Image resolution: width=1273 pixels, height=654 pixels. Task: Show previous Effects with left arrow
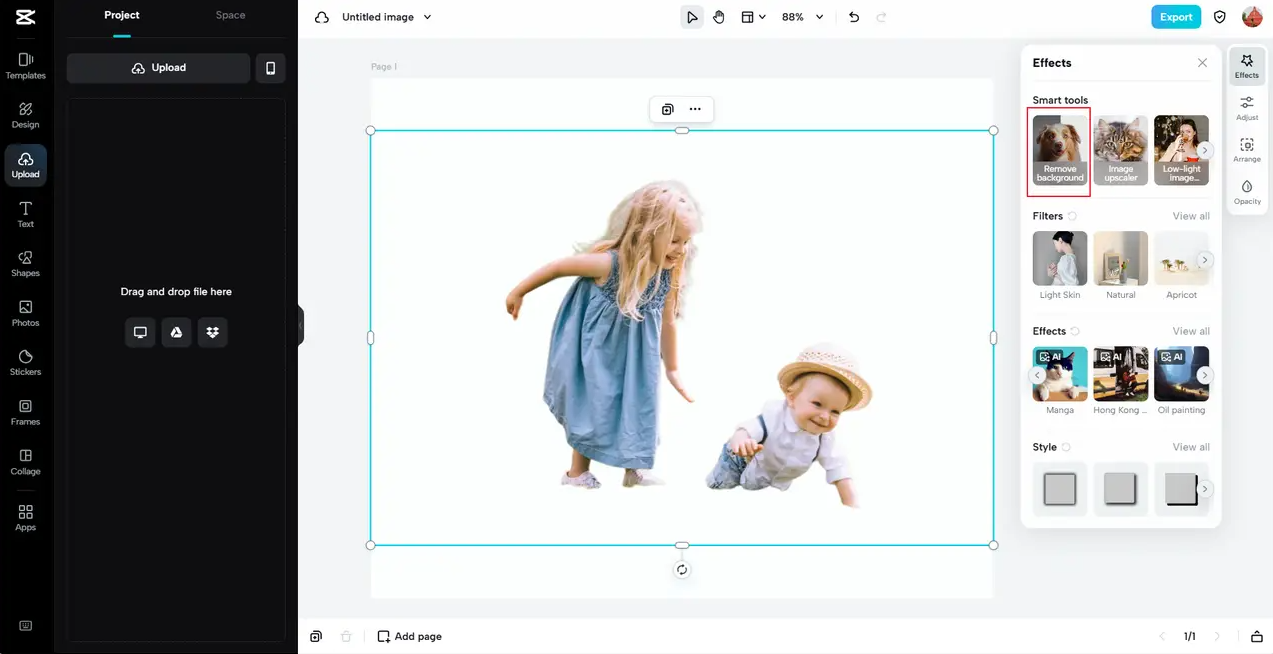pyautogui.click(x=1038, y=375)
